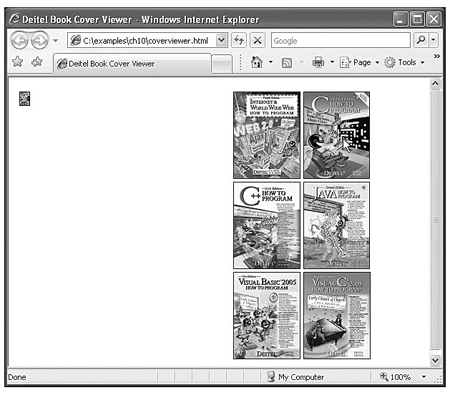Select the C How to Program cover
The image size is (450, 395).
tap(337, 135)
